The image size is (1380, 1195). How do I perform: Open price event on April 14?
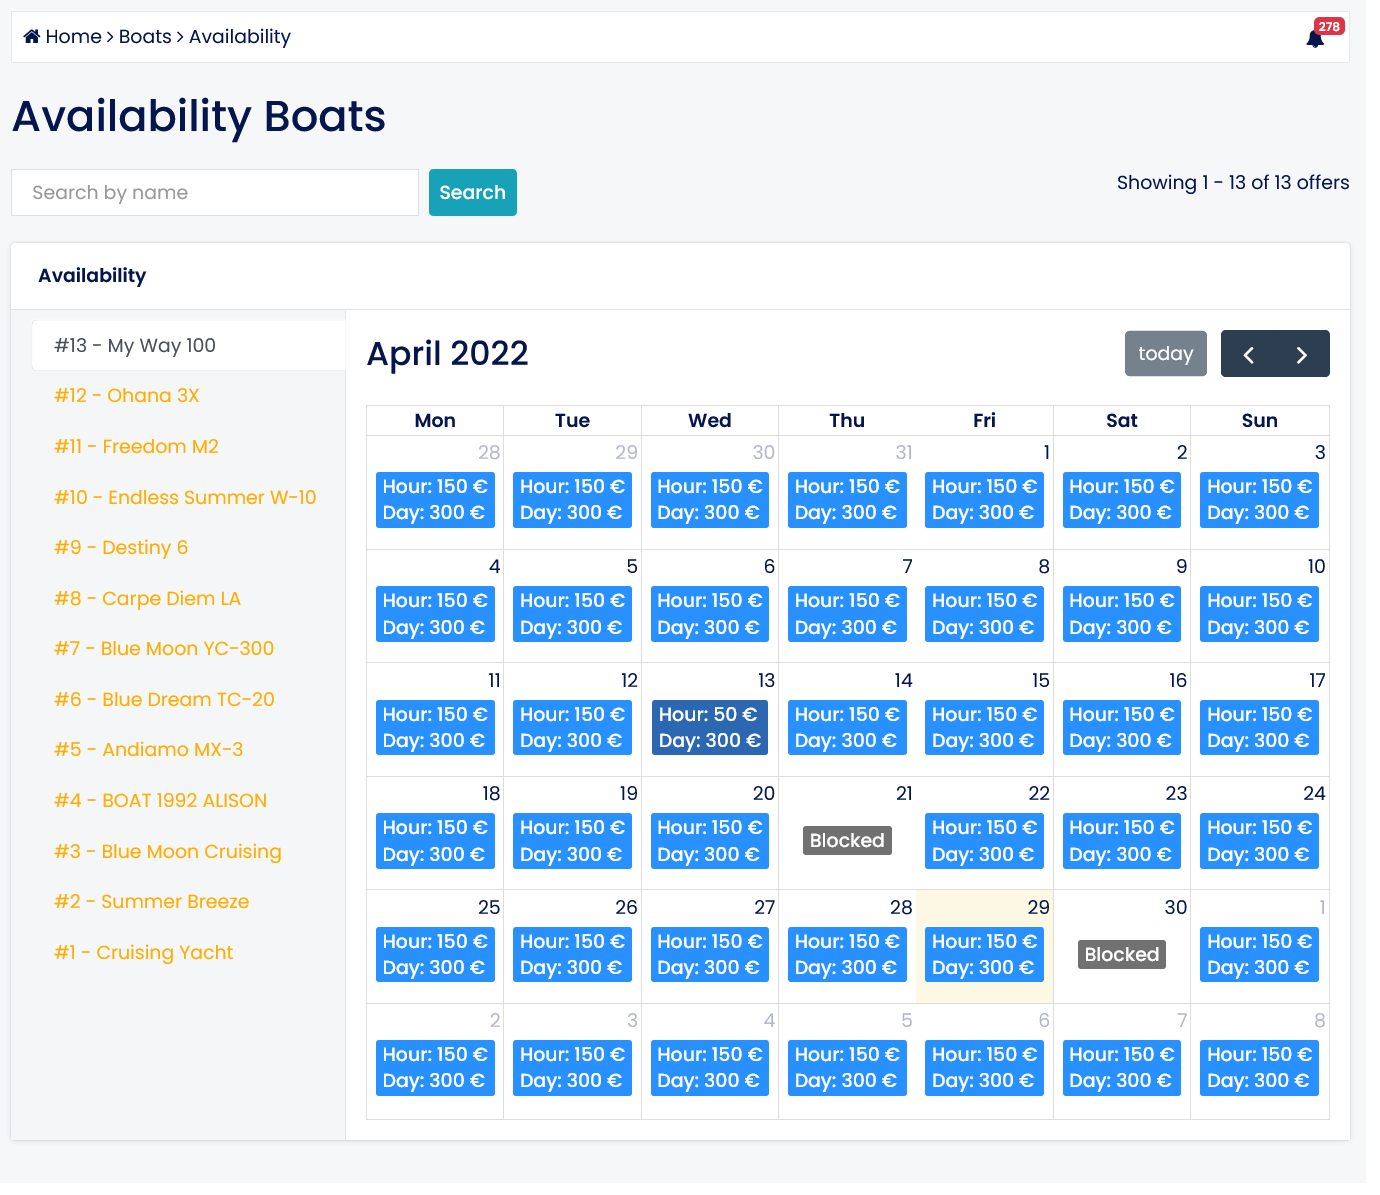tap(847, 728)
